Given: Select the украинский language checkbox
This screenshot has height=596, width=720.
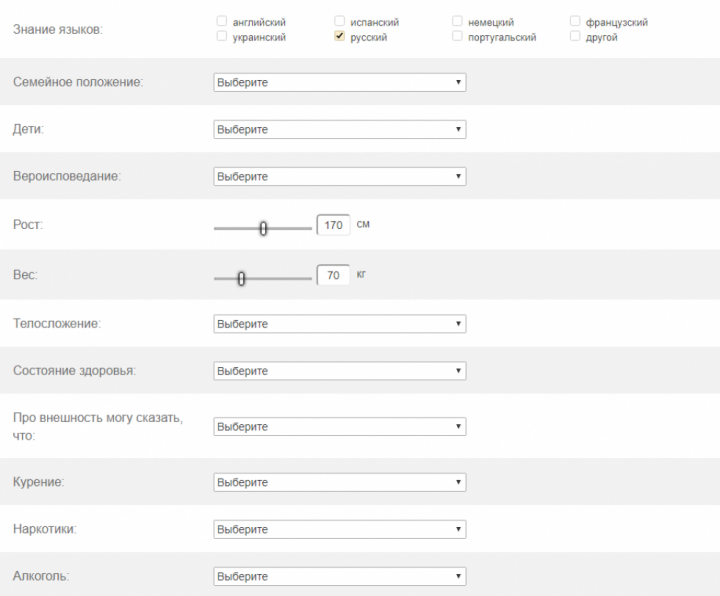Looking at the screenshot, I should (221, 36).
